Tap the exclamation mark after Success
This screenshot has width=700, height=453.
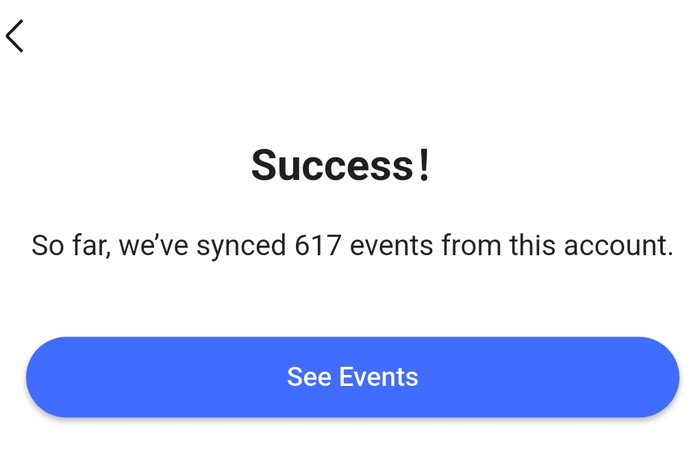[x=425, y=165]
